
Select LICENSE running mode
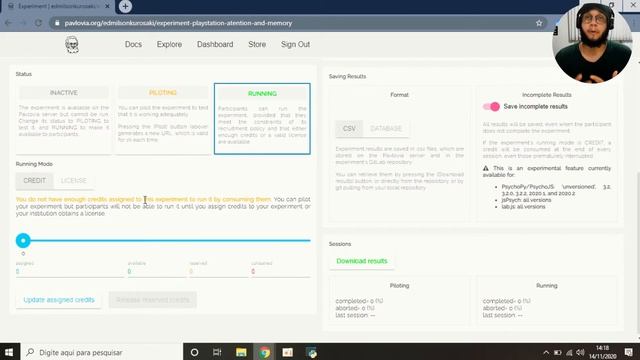click(73, 181)
